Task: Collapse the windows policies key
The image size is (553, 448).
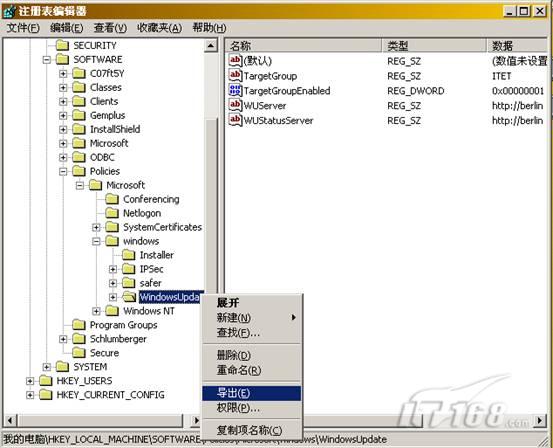Action: (x=96, y=241)
